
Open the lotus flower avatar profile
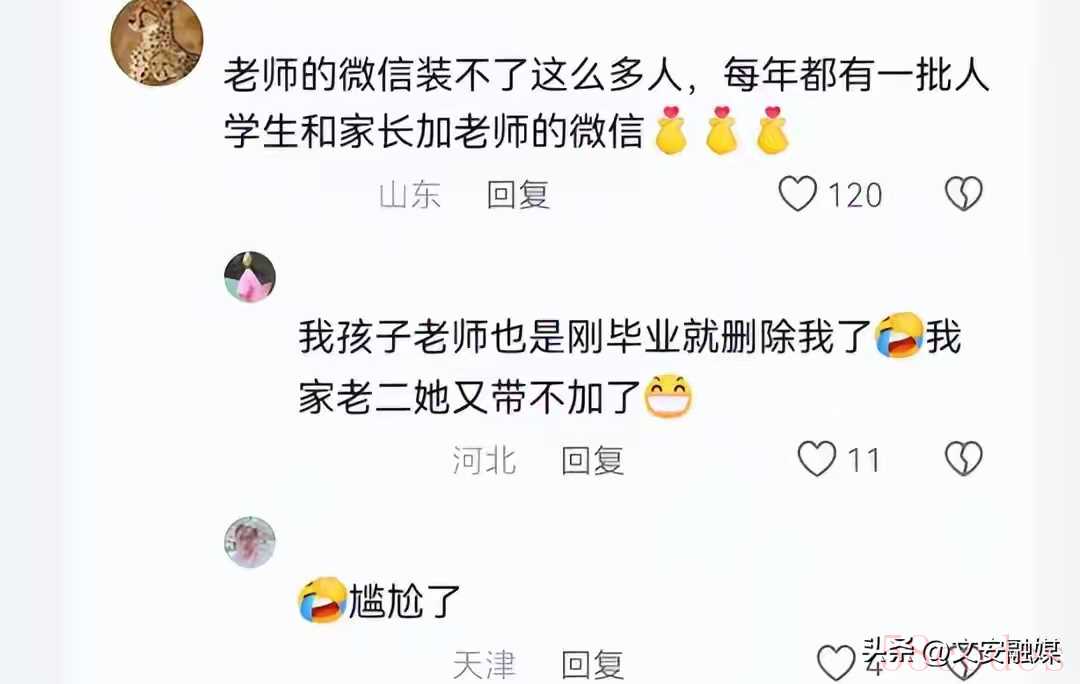tap(250, 277)
